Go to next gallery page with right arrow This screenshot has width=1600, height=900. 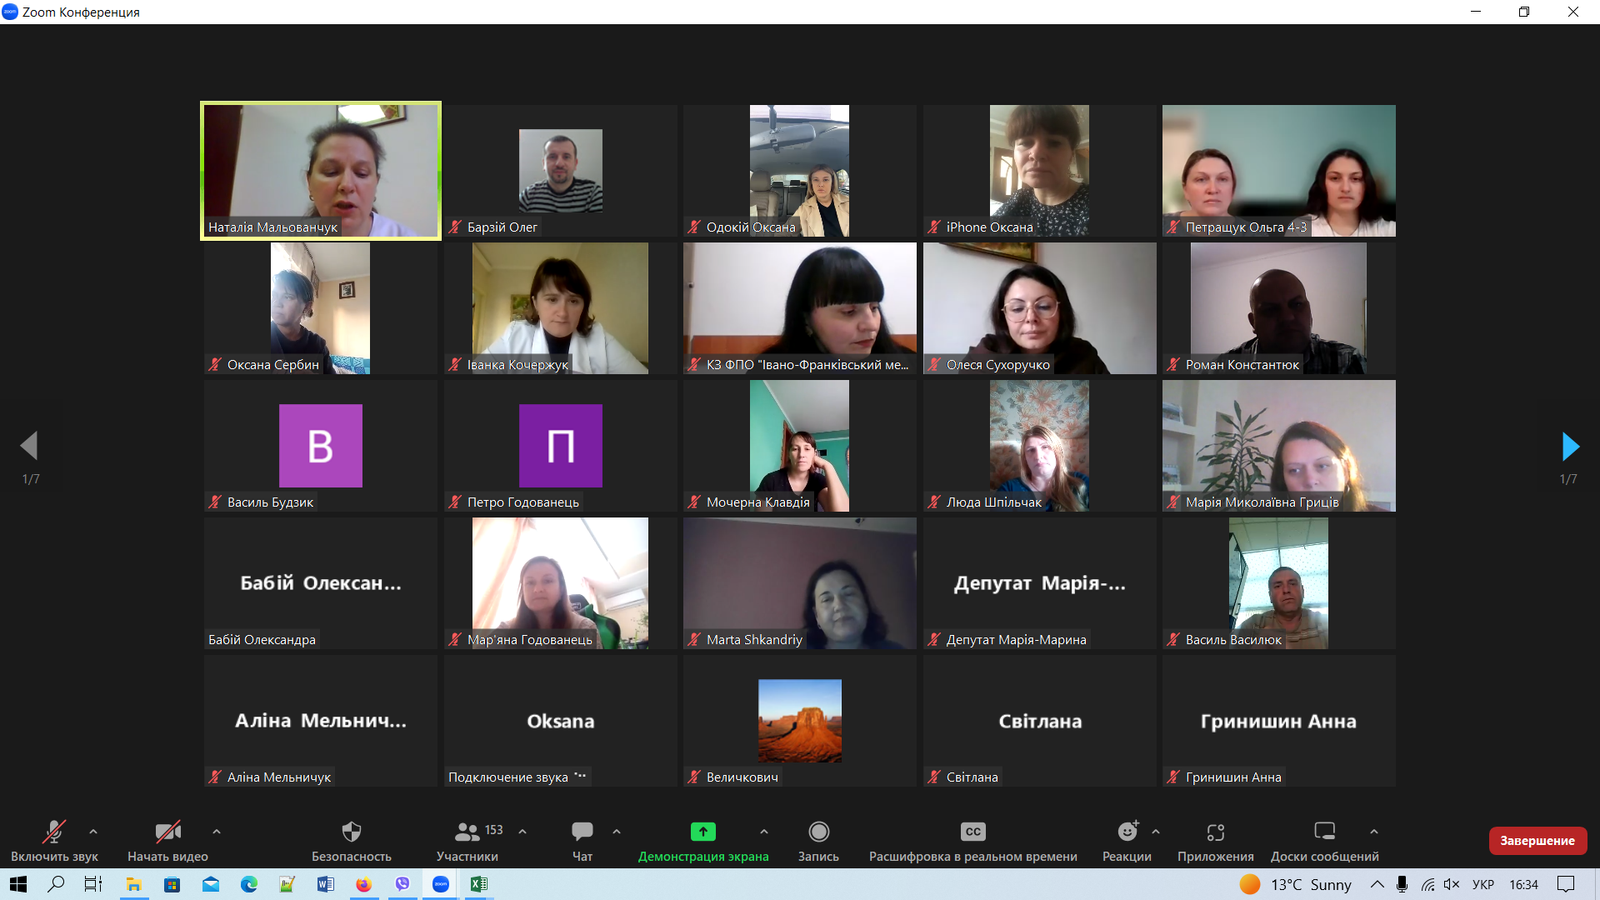[1569, 446]
